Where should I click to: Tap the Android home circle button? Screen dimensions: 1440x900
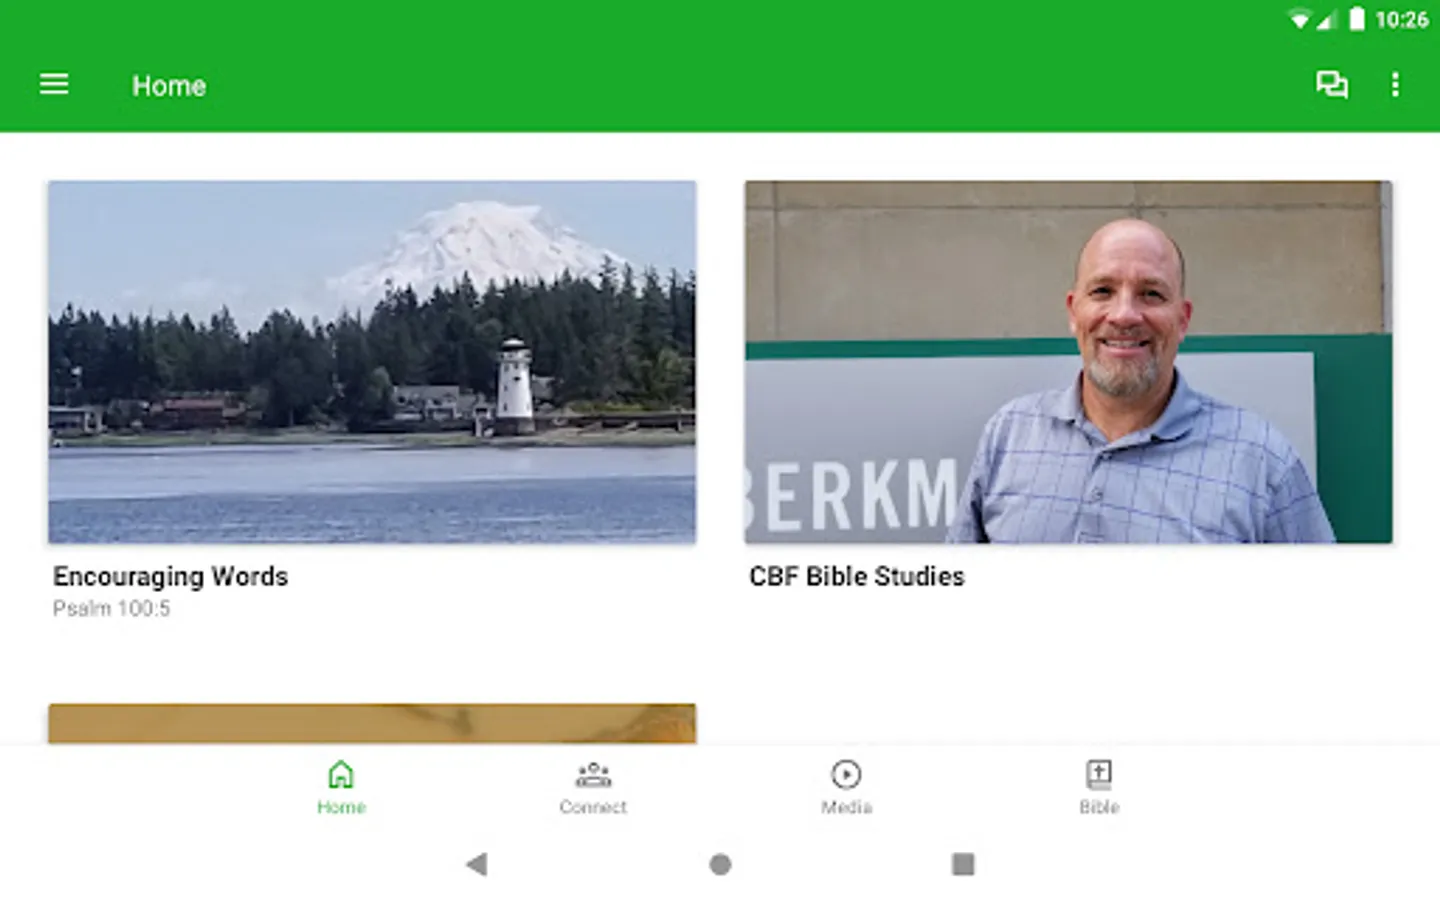click(x=720, y=864)
